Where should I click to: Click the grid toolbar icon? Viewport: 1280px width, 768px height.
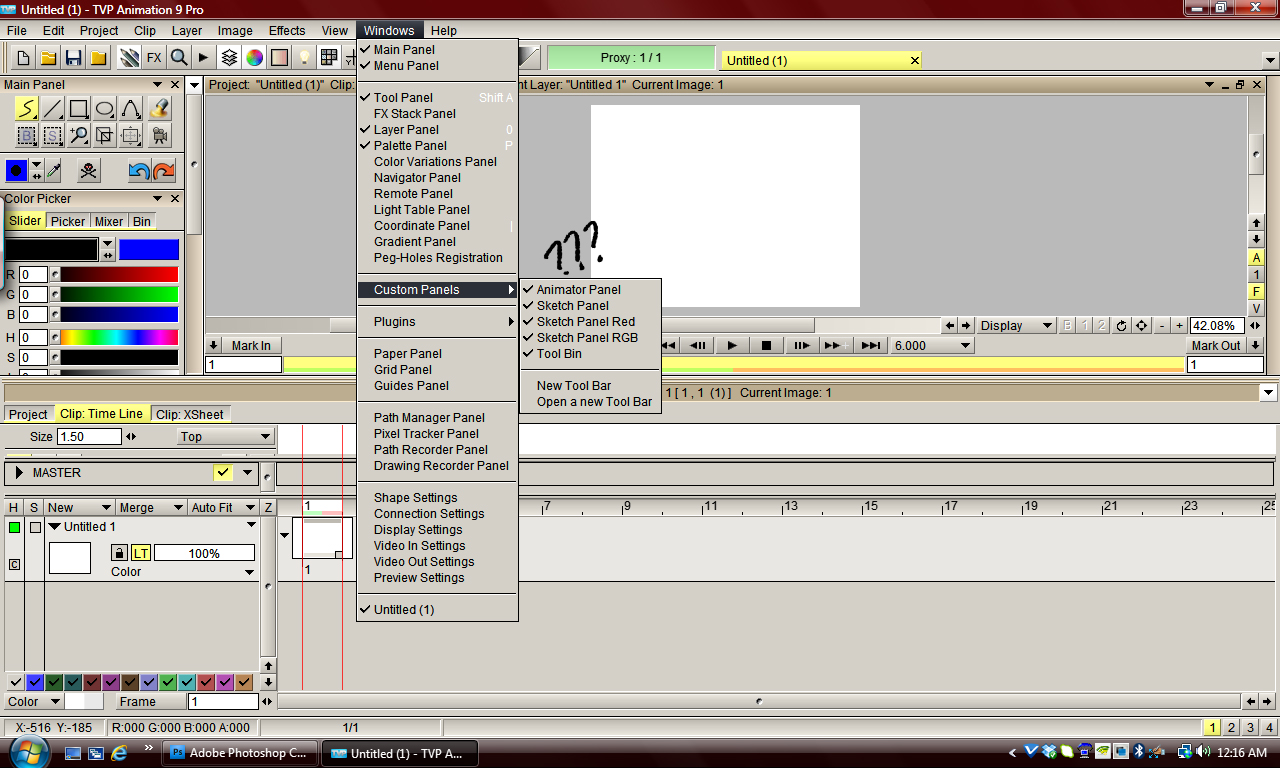(329, 58)
